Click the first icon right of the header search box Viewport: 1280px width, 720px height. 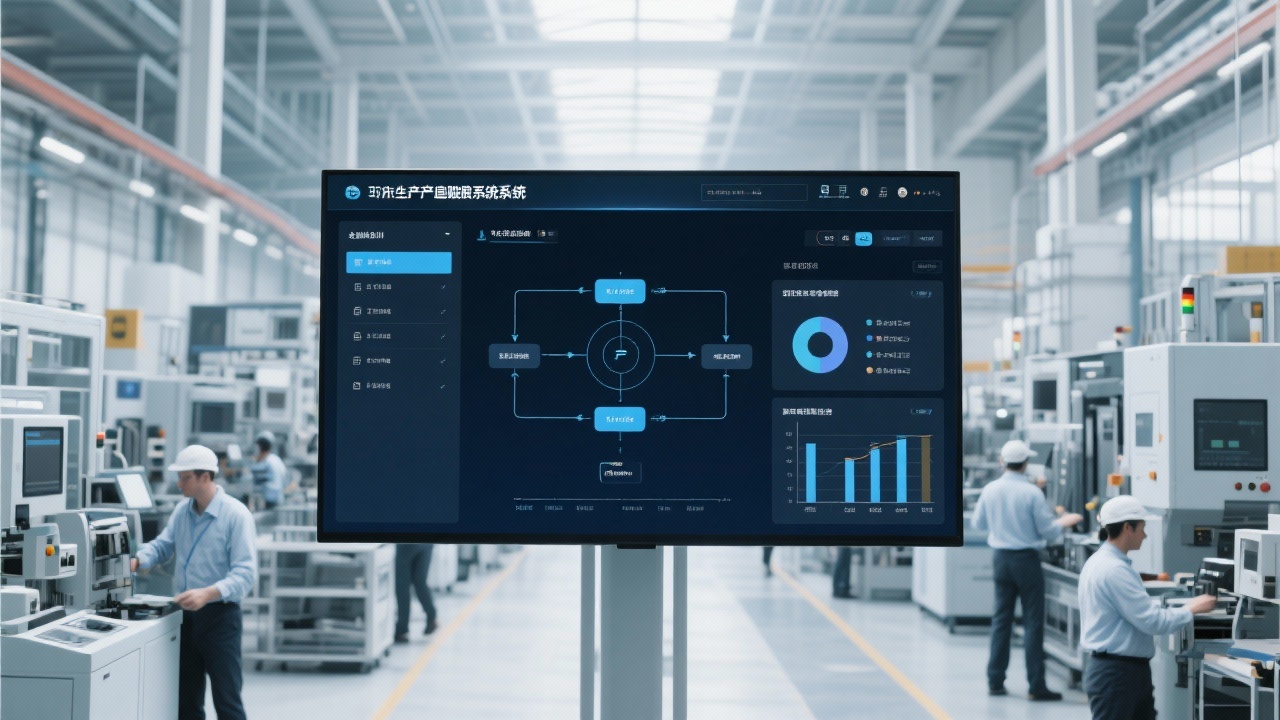coord(825,191)
